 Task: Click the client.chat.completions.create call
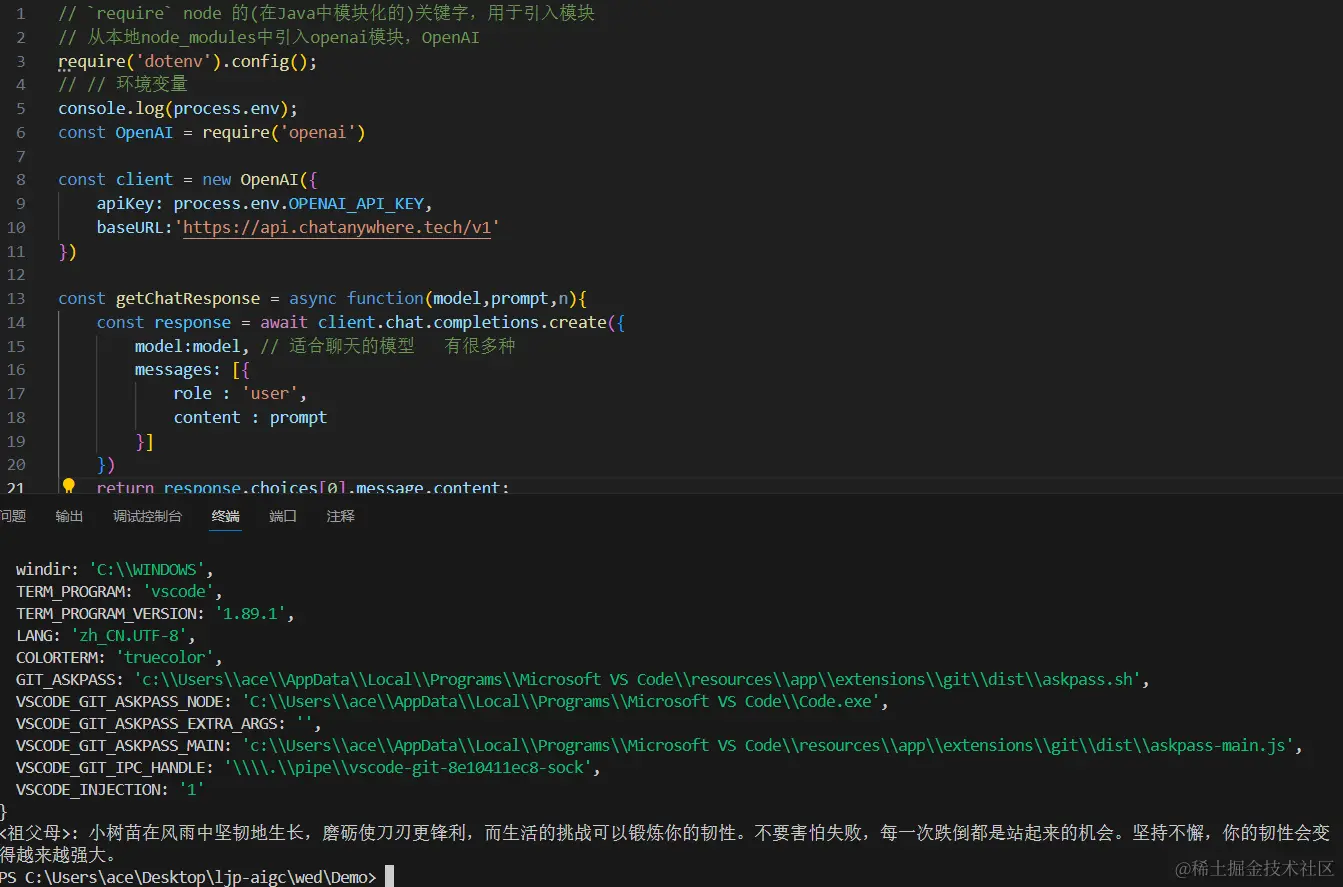click(x=463, y=322)
